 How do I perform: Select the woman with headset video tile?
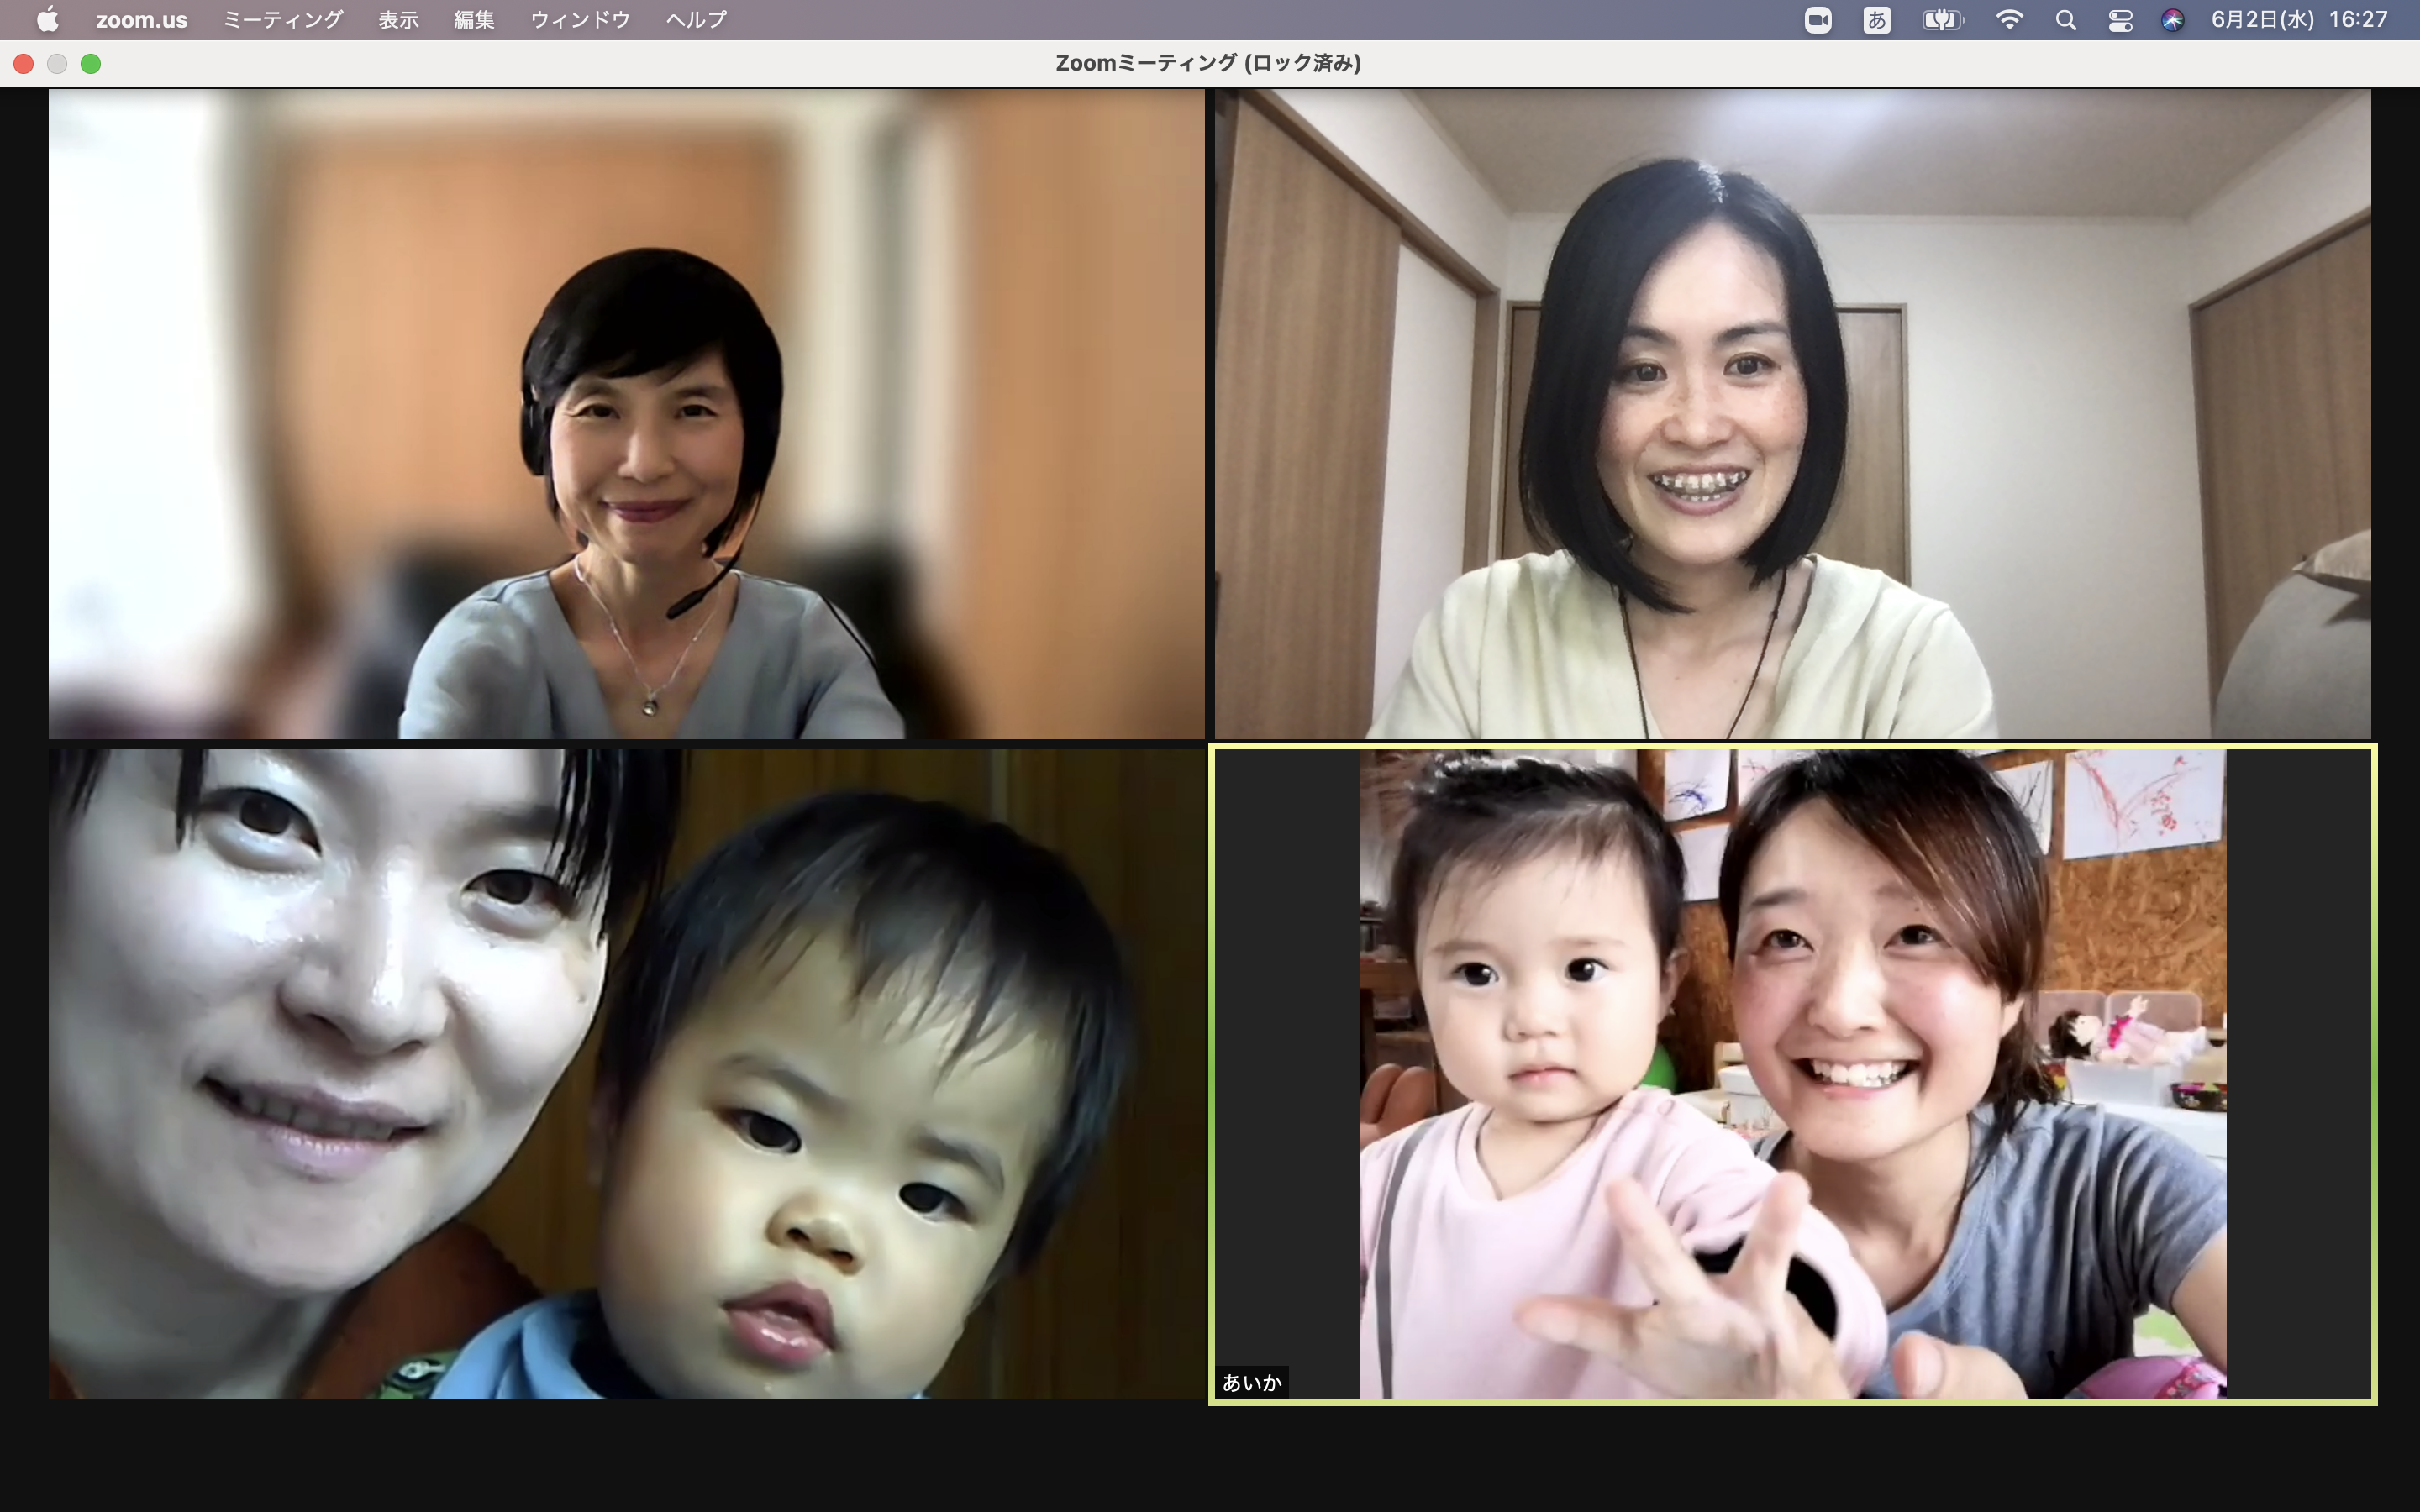click(626, 414)
